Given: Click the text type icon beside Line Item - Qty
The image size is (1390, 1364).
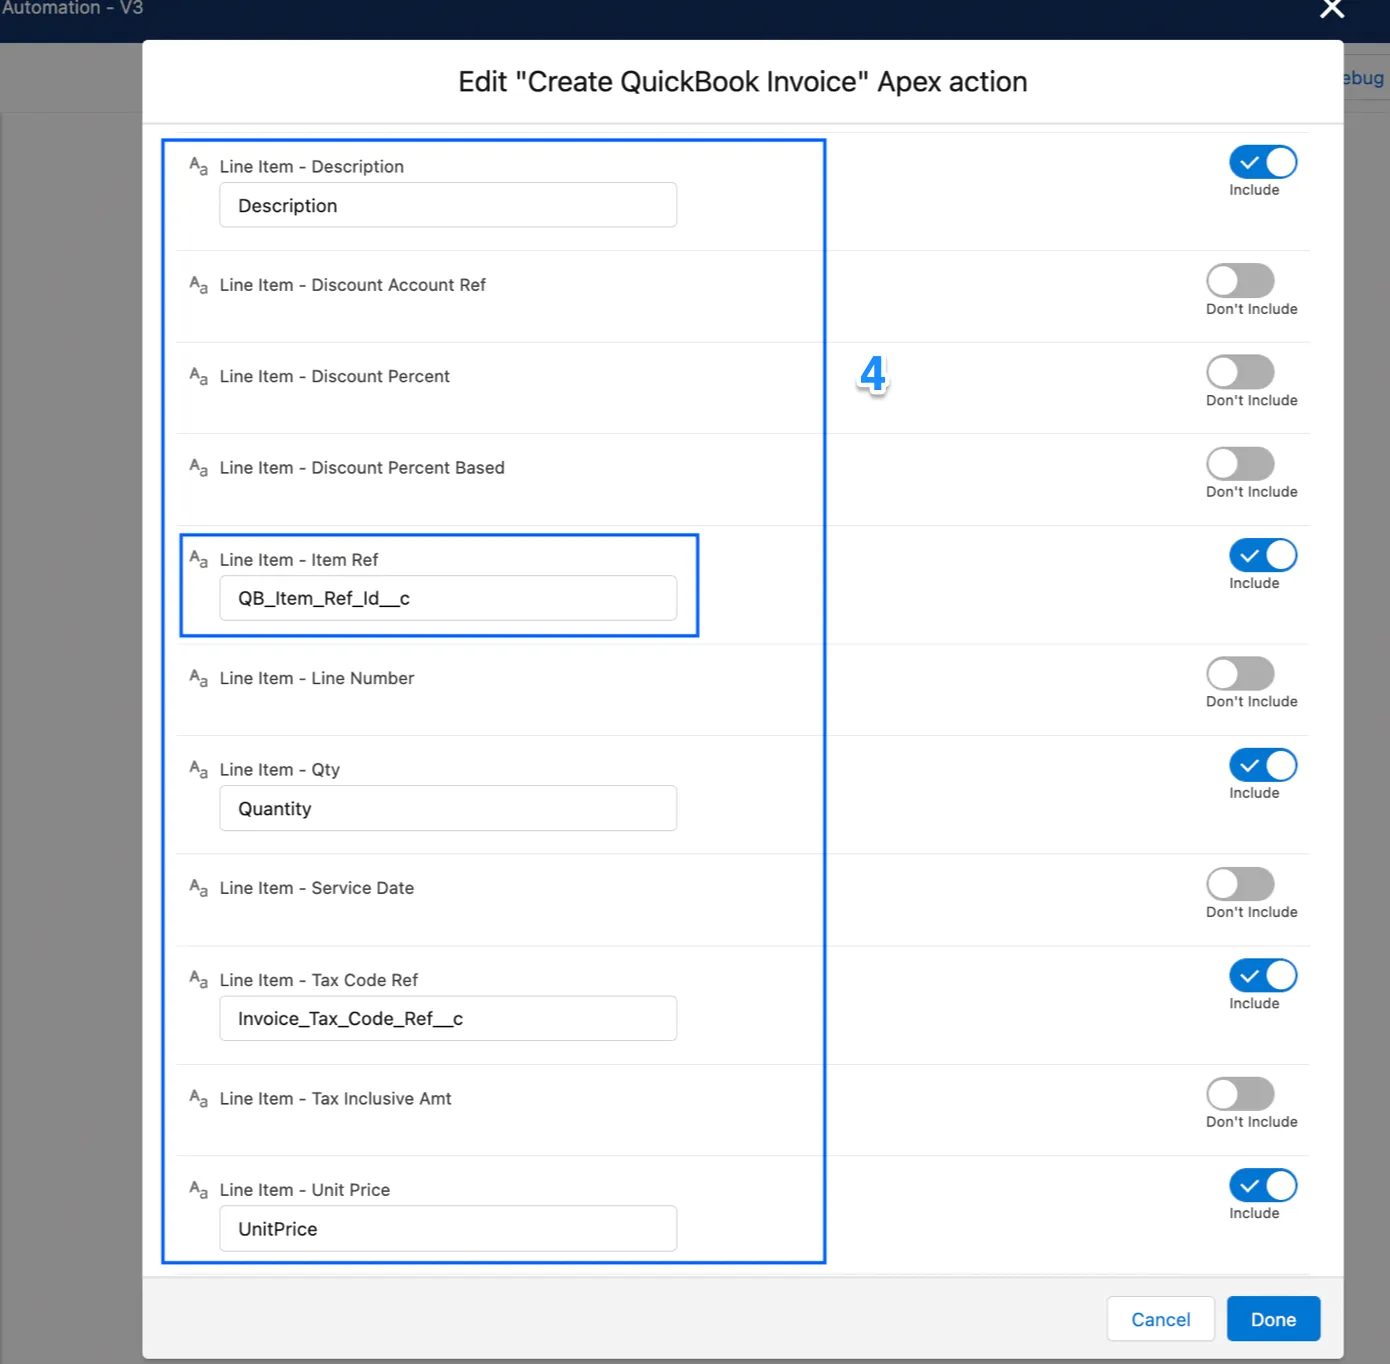Looking at the screenshot, I should click(x=198, y=770).
